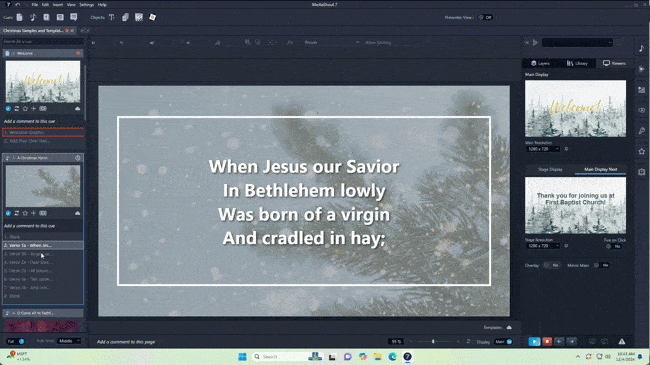Click Add a comment to this page field
Viewport: 650px width, 365px height.
tap(126, 342)
